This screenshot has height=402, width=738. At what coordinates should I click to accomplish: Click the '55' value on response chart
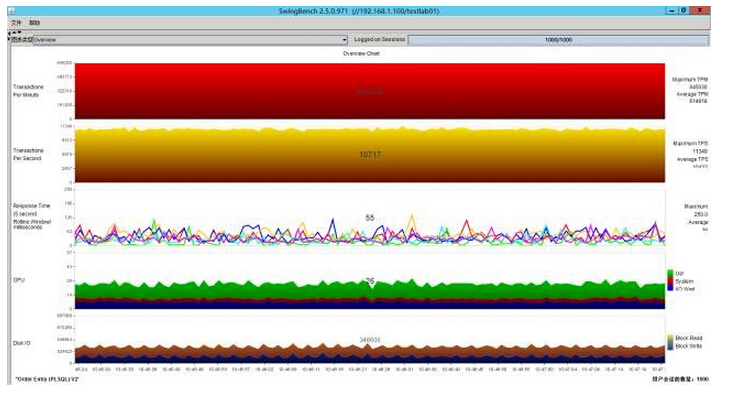[369, 218]
